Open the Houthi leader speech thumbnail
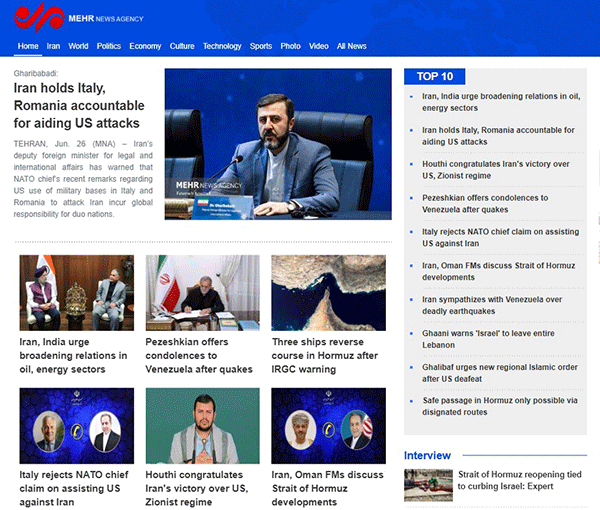This screenshot has width=600, height=510. [x=202, y=426]
